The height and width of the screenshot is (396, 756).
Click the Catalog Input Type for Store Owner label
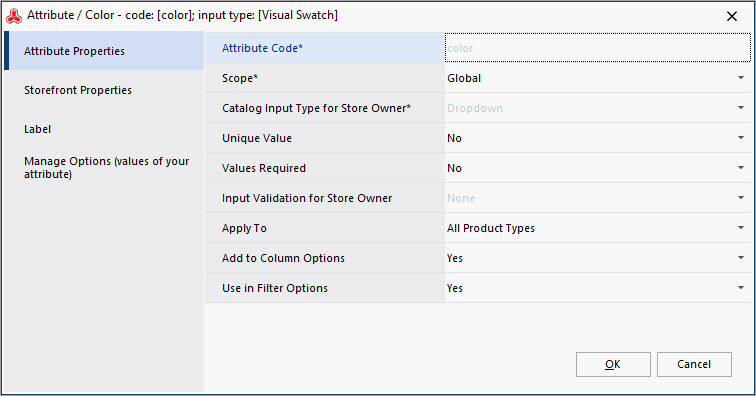[316, 108]
